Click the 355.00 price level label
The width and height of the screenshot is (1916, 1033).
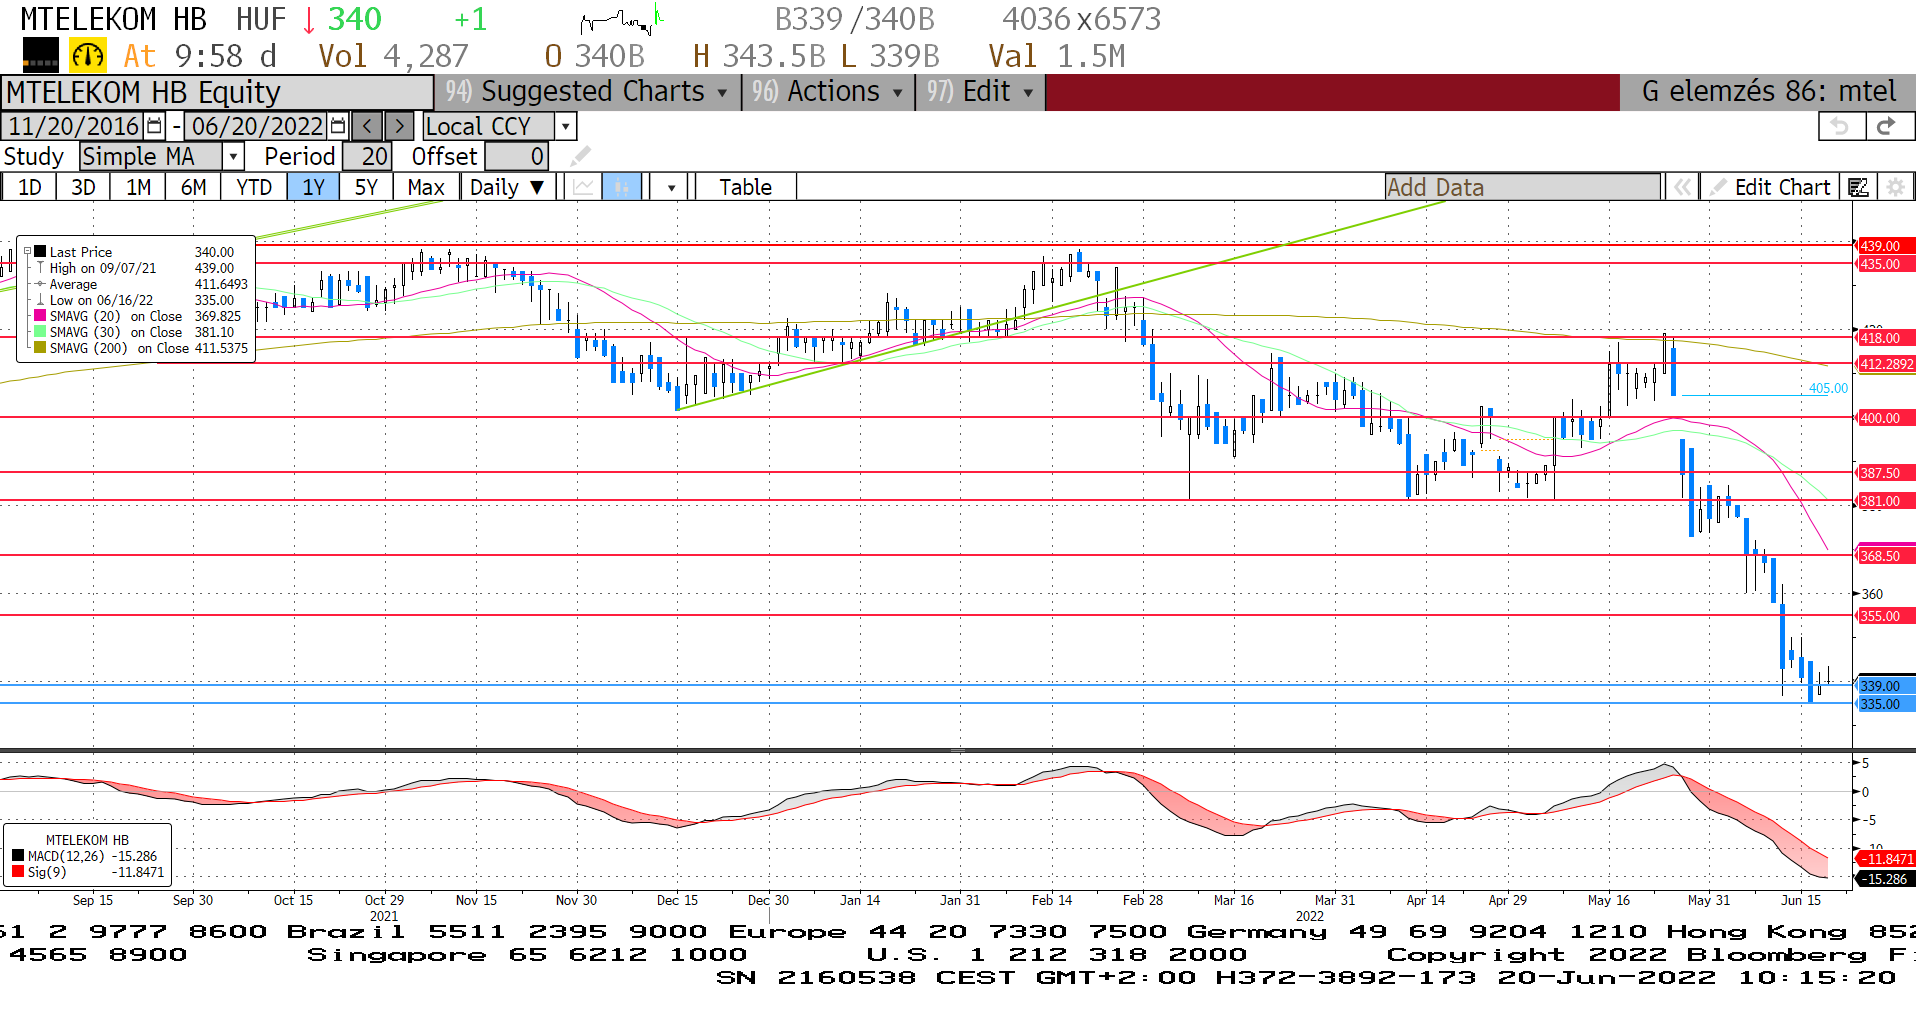1885,616
